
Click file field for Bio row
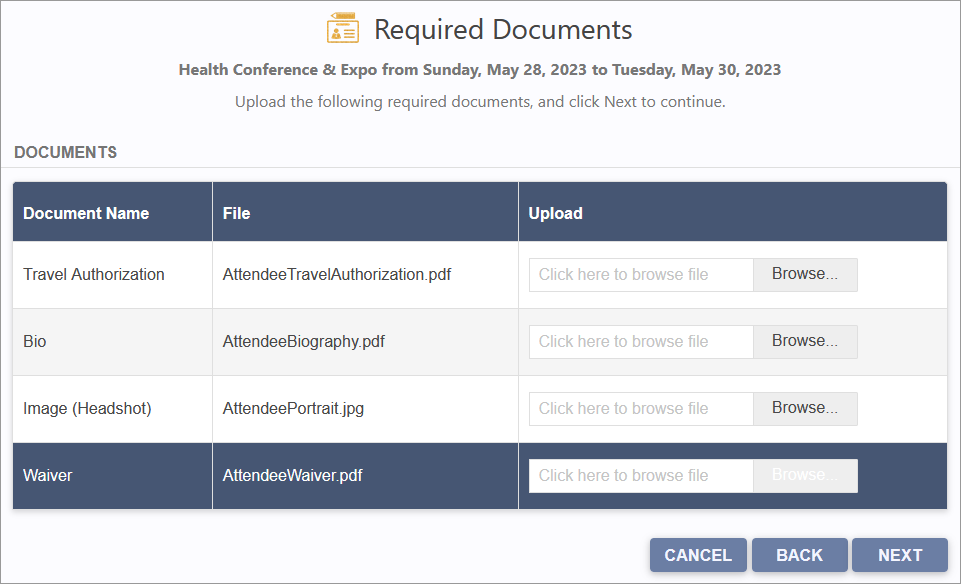point(641,341)
